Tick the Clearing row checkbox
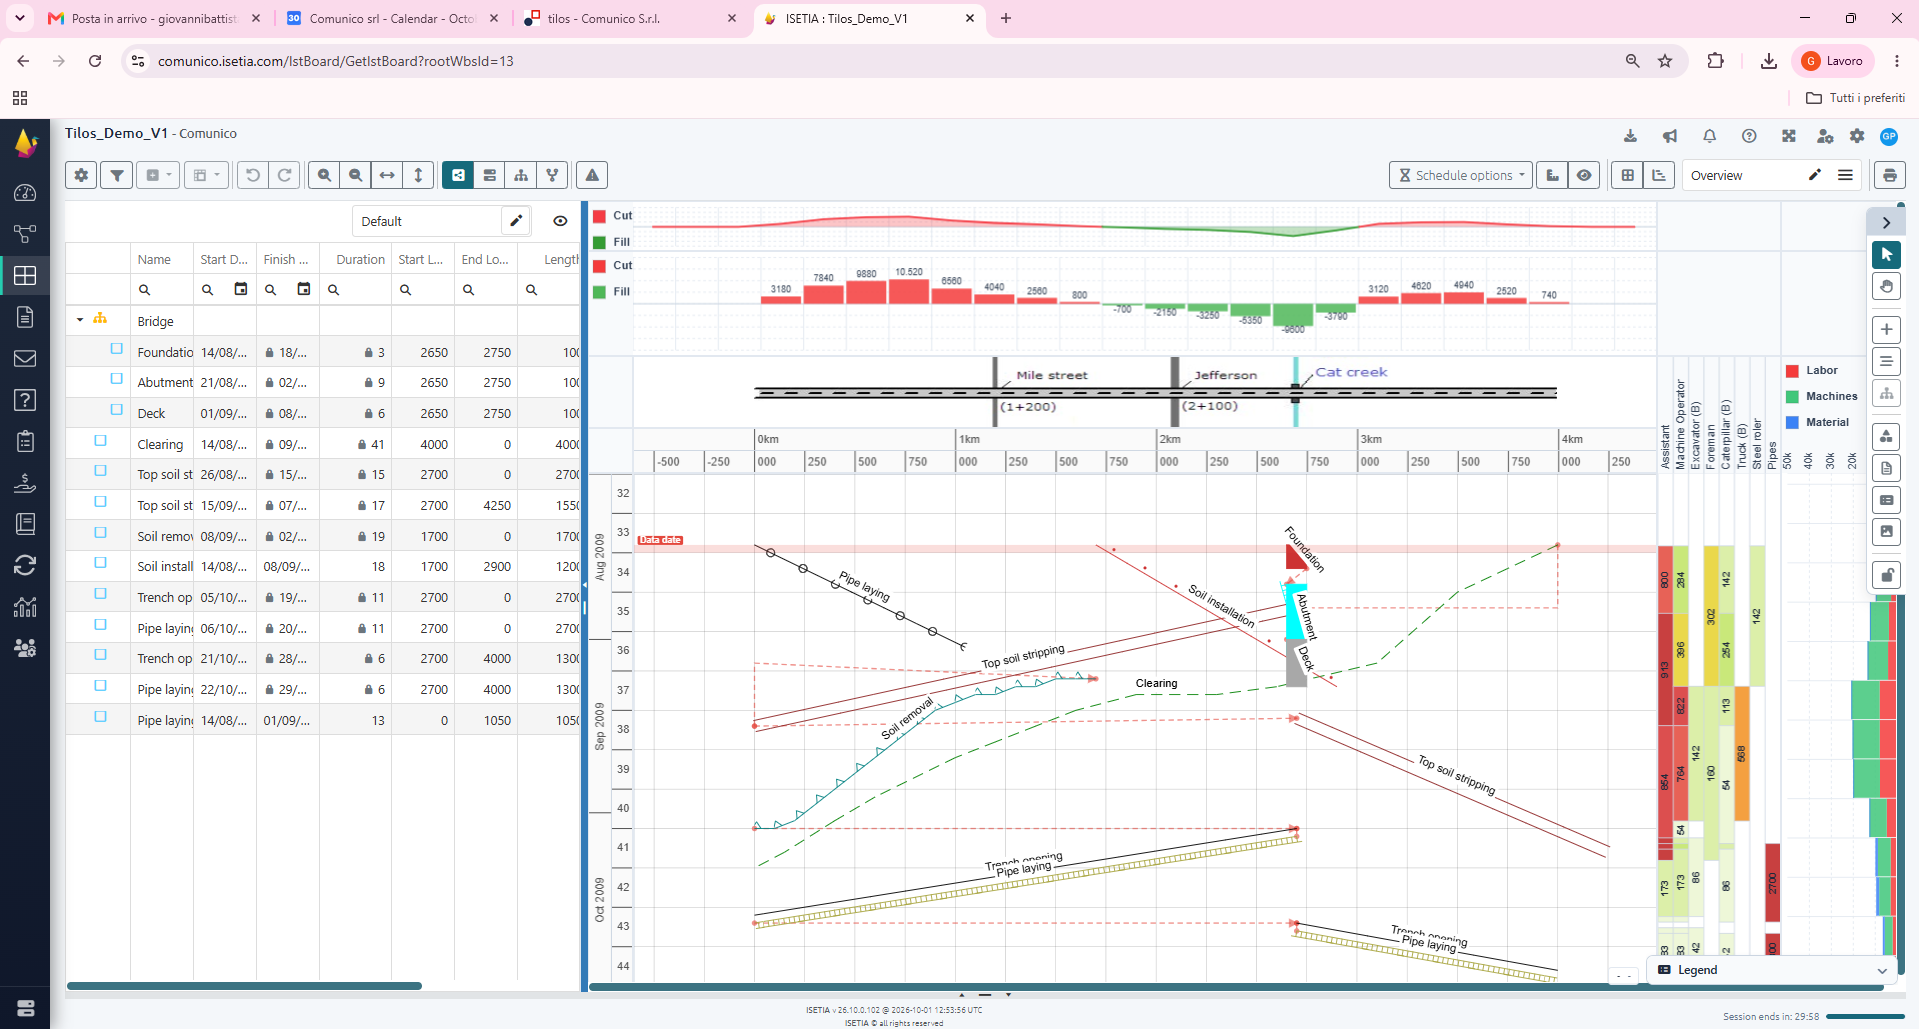Viewport: 1919px width, 1029px height. 100,440
